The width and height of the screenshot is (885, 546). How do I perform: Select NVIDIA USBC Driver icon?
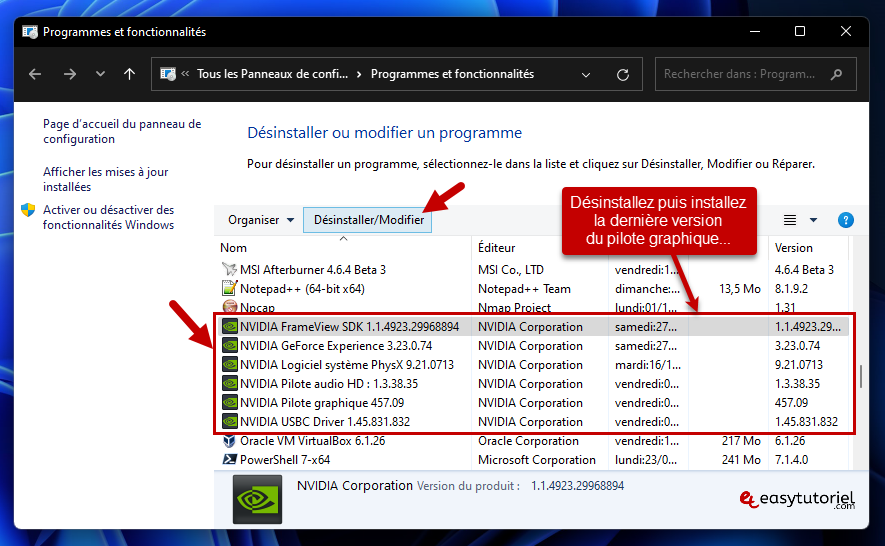pos(229,422)
